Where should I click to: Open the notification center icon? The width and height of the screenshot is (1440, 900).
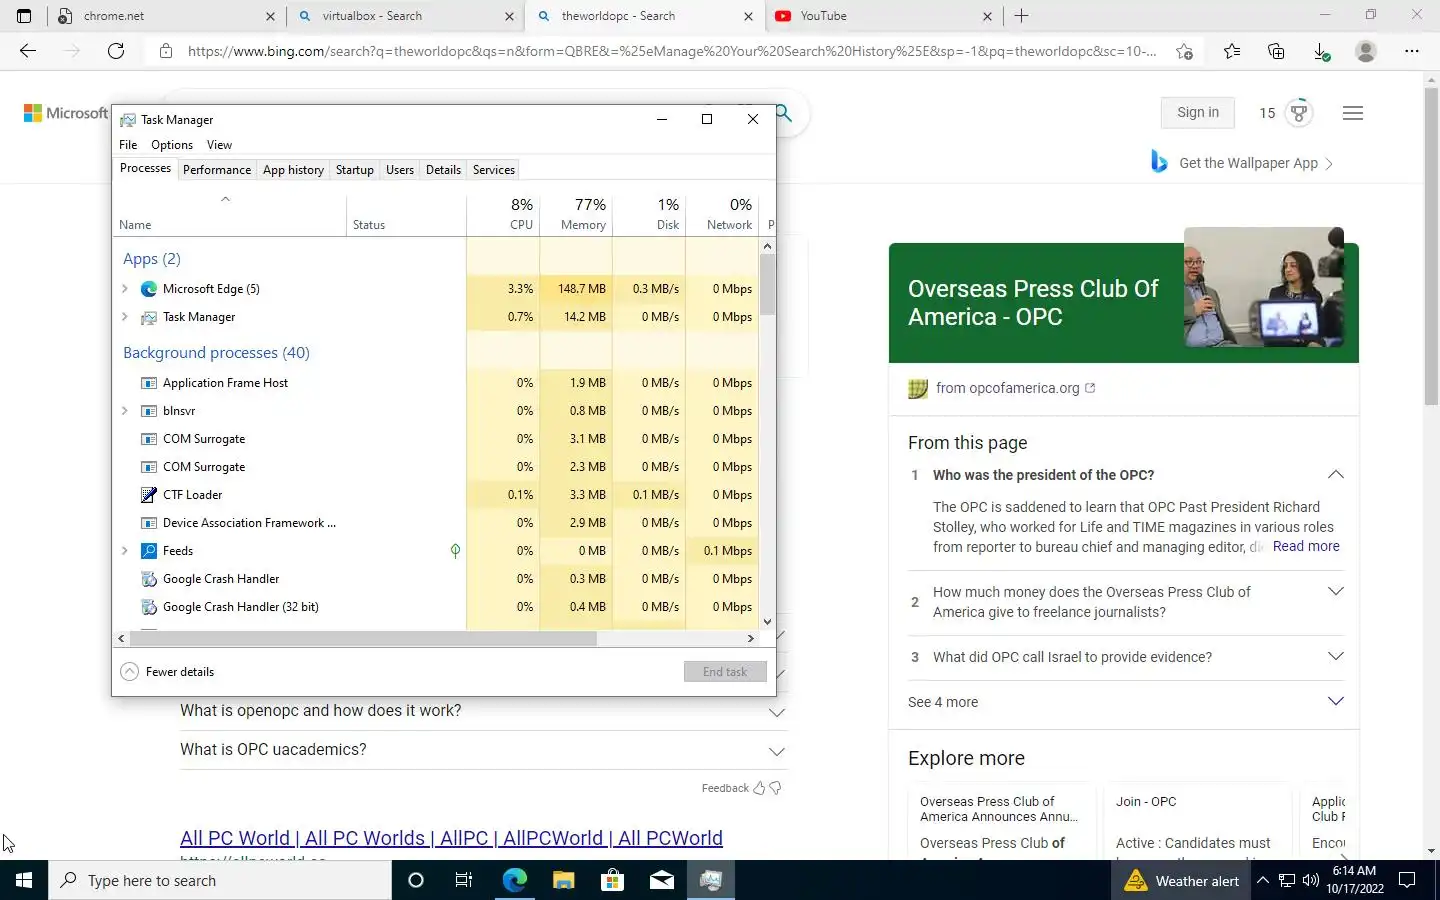pos(1407,880)
